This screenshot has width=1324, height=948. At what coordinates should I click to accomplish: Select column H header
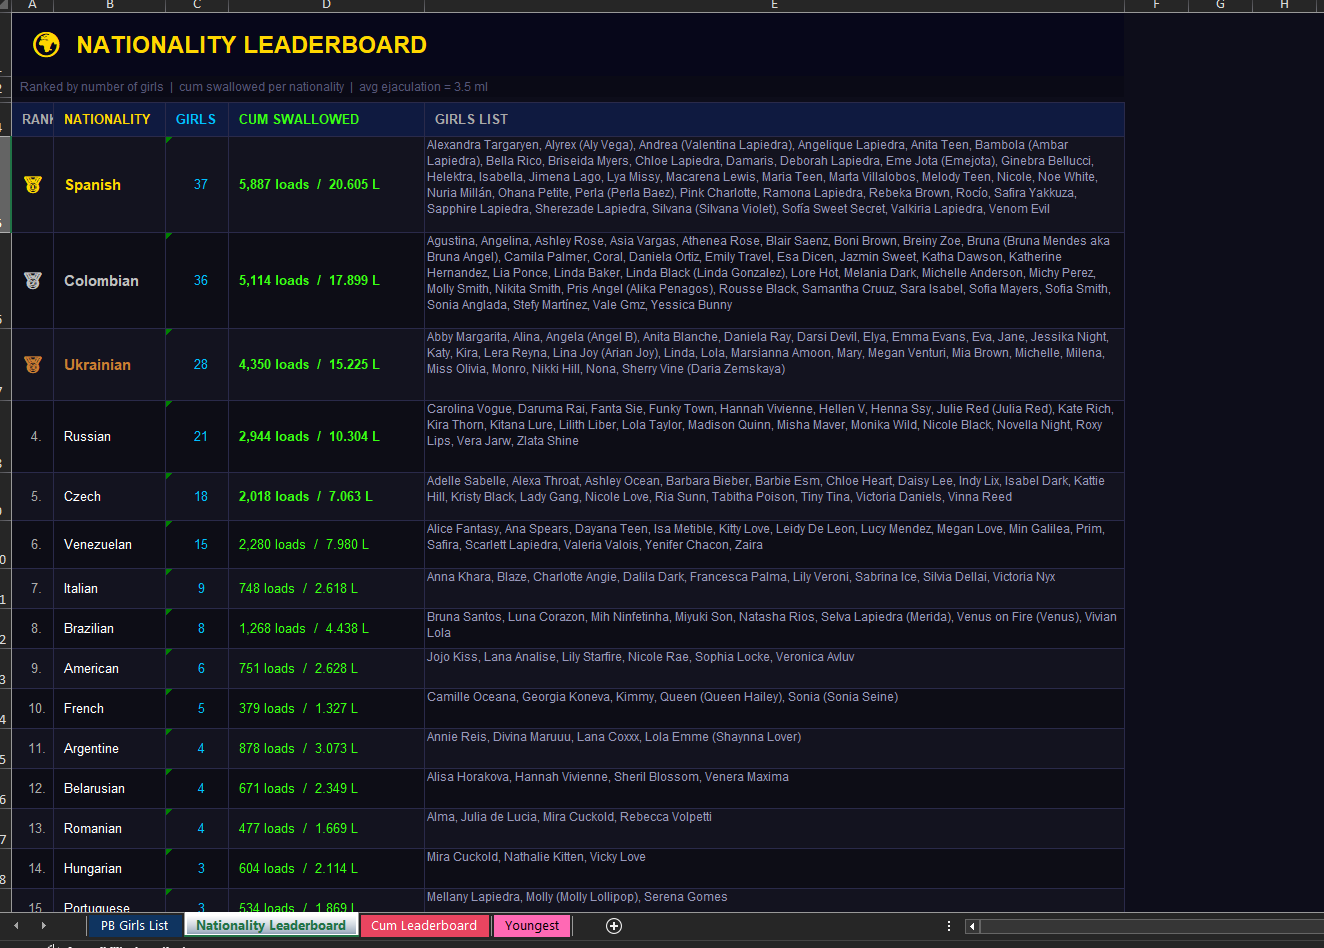(1284, 5)
